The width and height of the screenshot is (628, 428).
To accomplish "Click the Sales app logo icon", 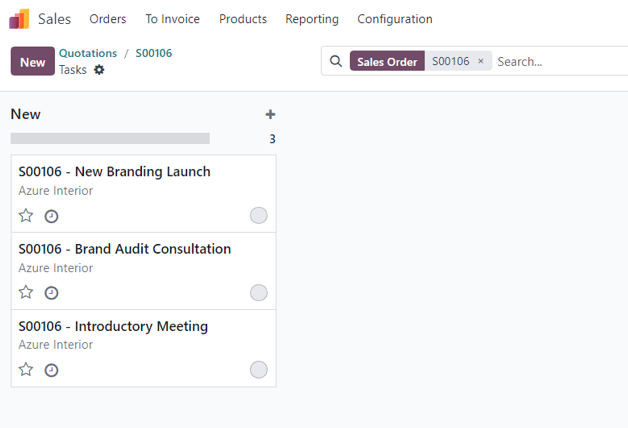I will point(19,19).
